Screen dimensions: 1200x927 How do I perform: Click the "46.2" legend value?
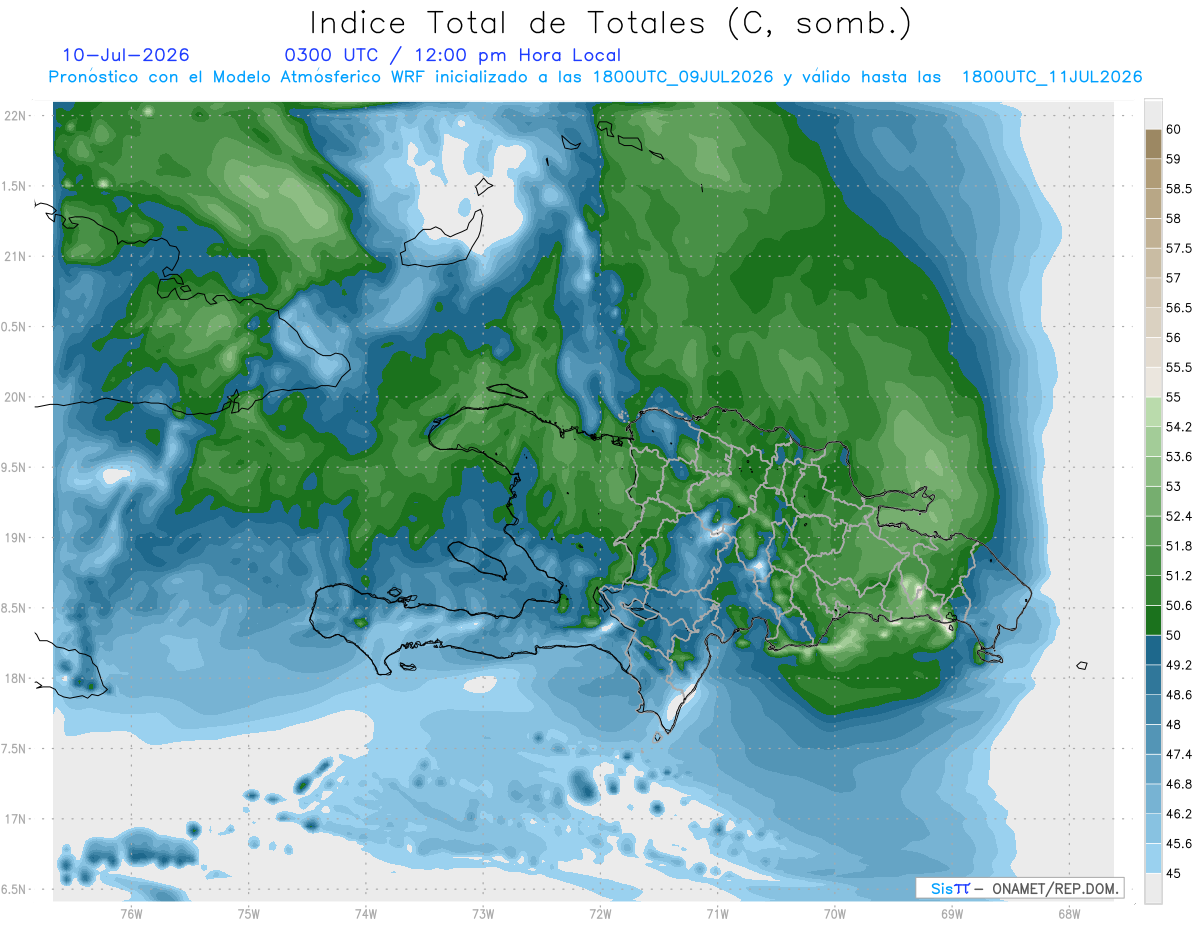pos(1178,814)
